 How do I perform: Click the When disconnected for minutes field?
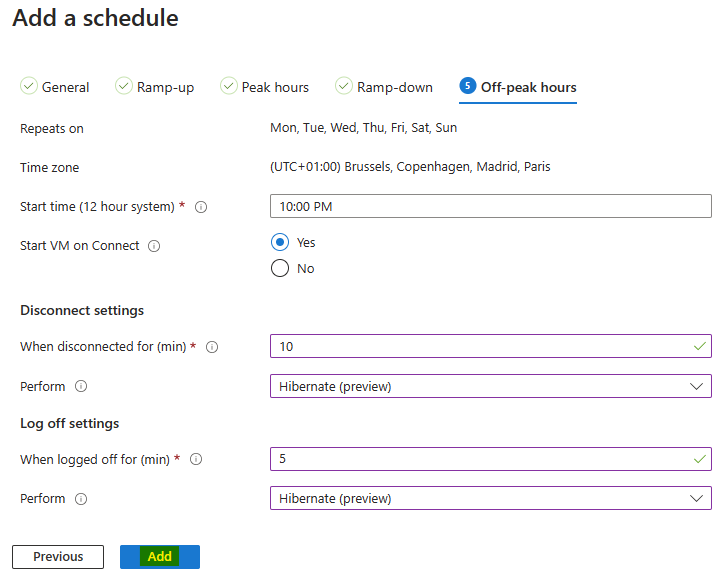(491, 346)
